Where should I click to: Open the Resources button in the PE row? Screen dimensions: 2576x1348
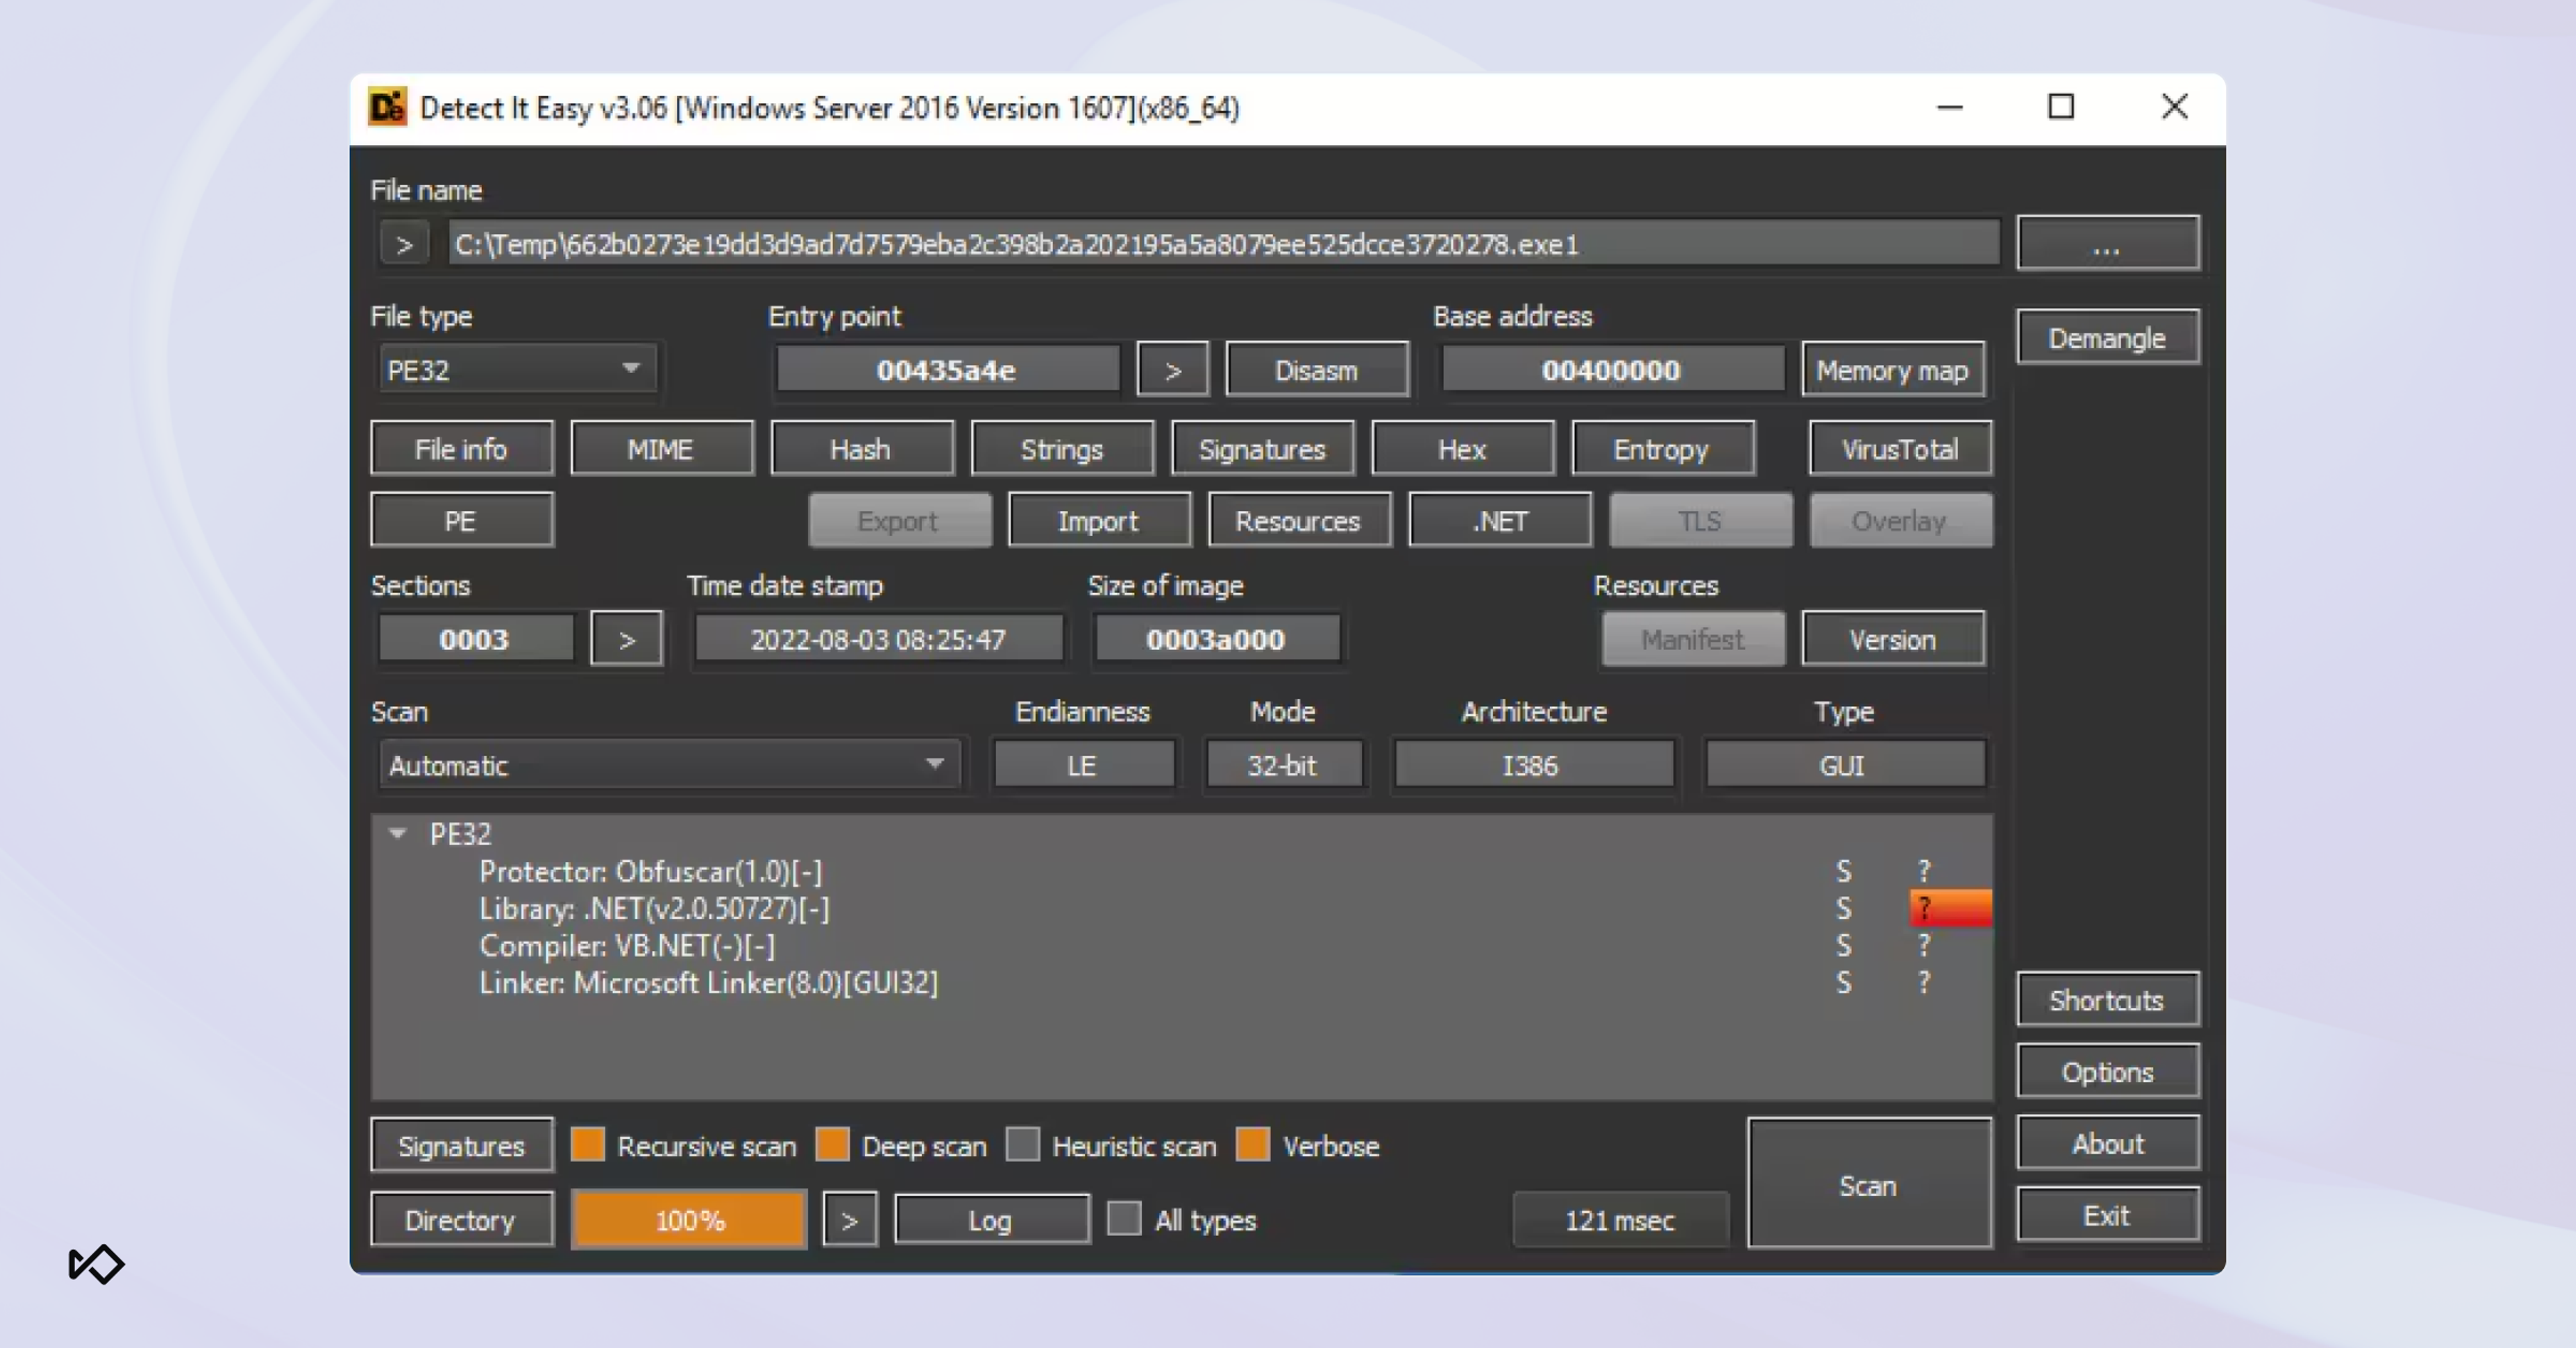pyautogui.click(x=1299, y=520)
